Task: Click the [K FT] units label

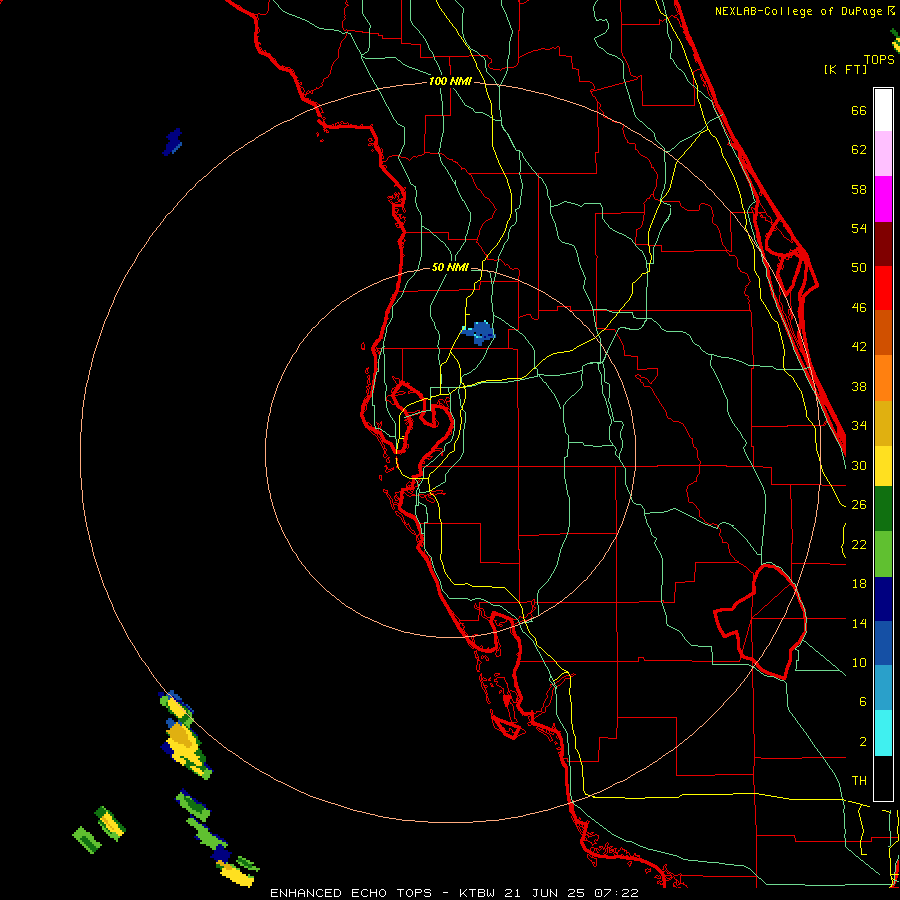Action: pos(845,69)
